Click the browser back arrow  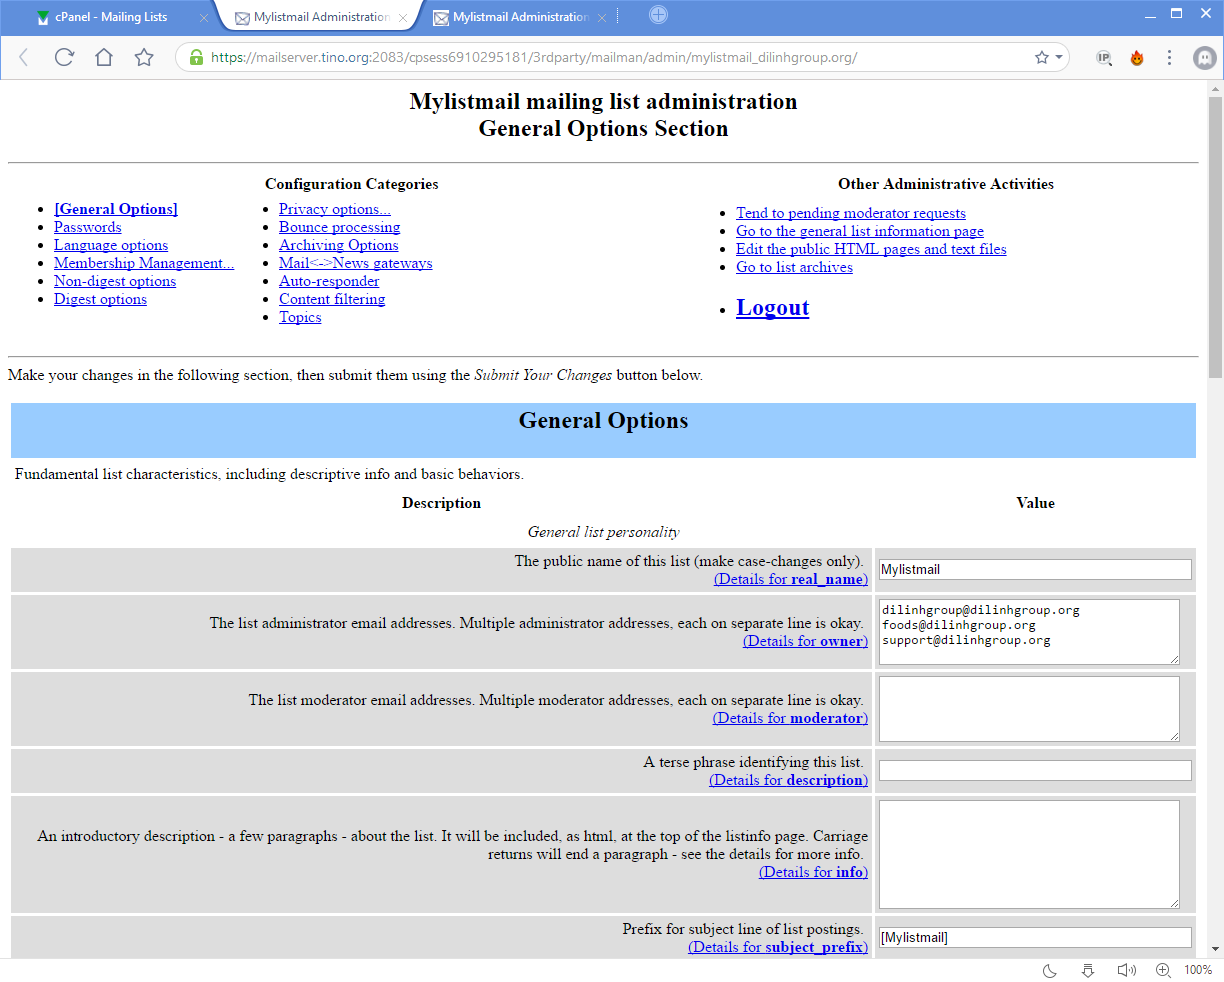tap(24, 57)
